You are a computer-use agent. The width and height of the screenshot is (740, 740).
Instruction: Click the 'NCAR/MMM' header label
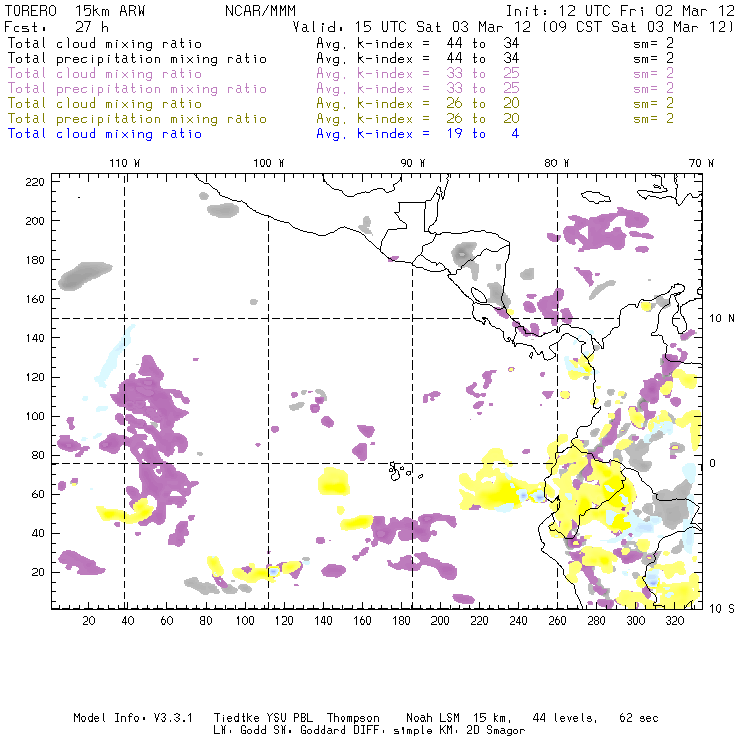261,10
